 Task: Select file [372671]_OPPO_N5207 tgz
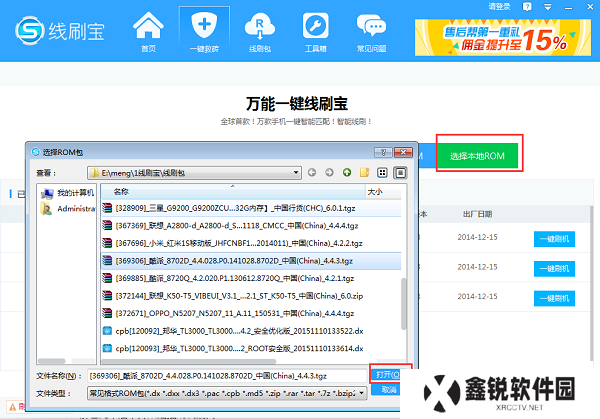pyautogui.click(x=251, y=313)
